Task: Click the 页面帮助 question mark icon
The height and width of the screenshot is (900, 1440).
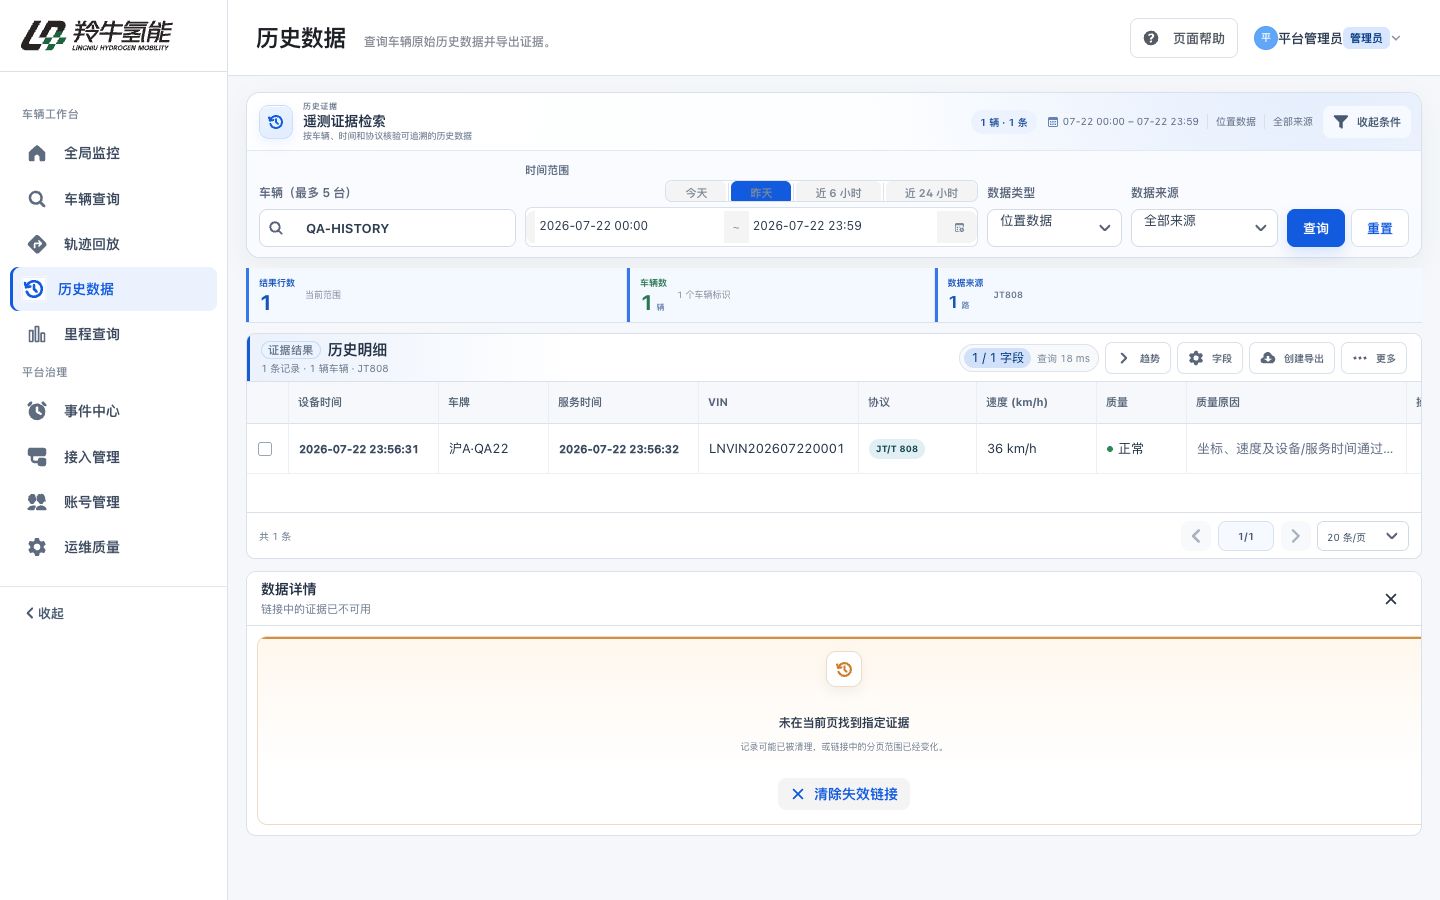Action: (1151, 38)
